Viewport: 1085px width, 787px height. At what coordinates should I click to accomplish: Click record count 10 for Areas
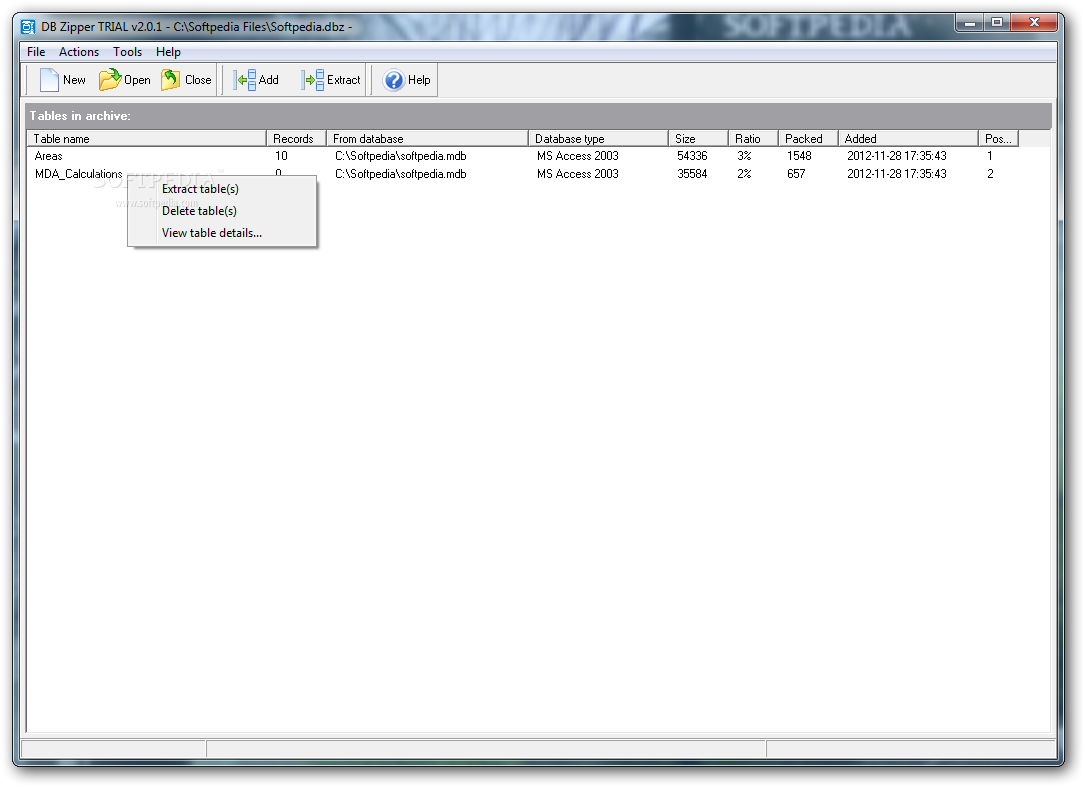click(x=281, y=156)
